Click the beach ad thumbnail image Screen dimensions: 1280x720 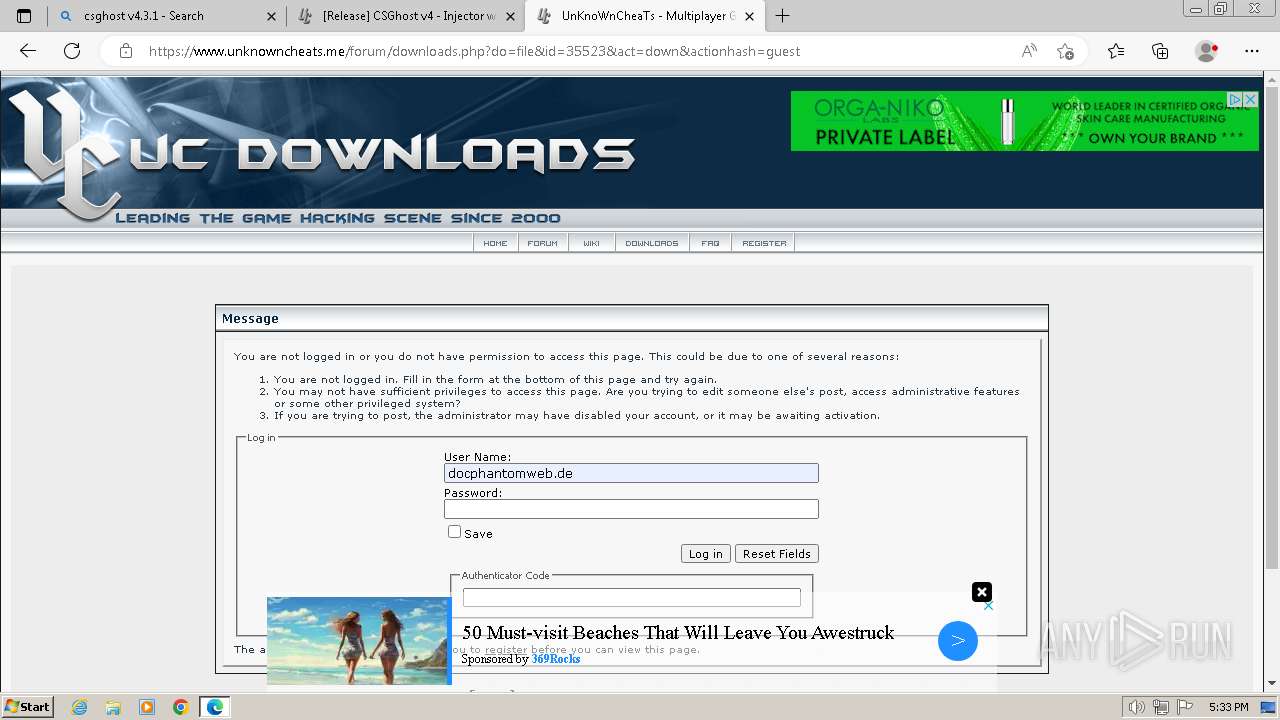click(x=359, y=641)
